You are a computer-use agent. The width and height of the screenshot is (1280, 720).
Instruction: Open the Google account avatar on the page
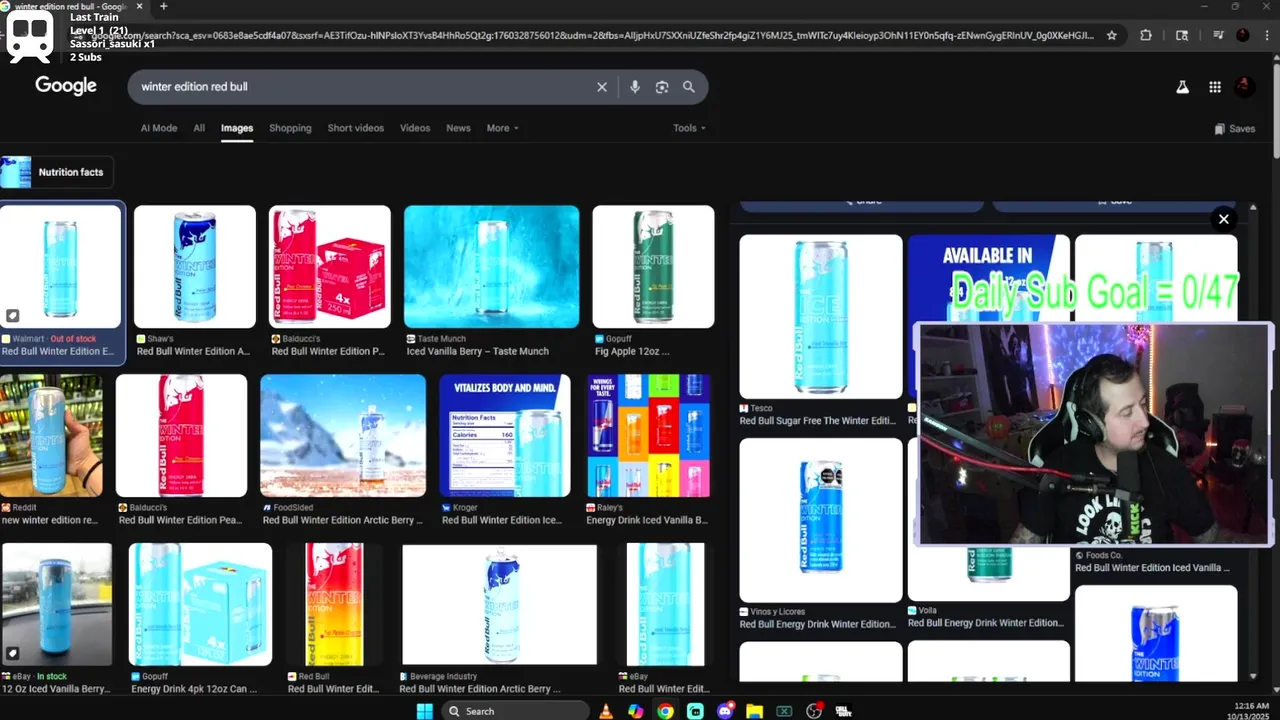coord(1244,87)
